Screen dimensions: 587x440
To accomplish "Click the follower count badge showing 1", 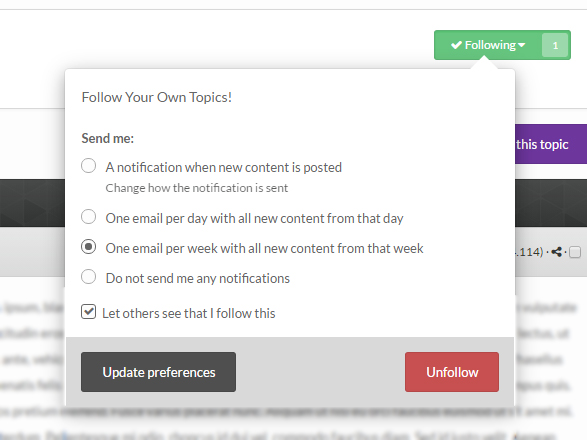I will 555,45.
